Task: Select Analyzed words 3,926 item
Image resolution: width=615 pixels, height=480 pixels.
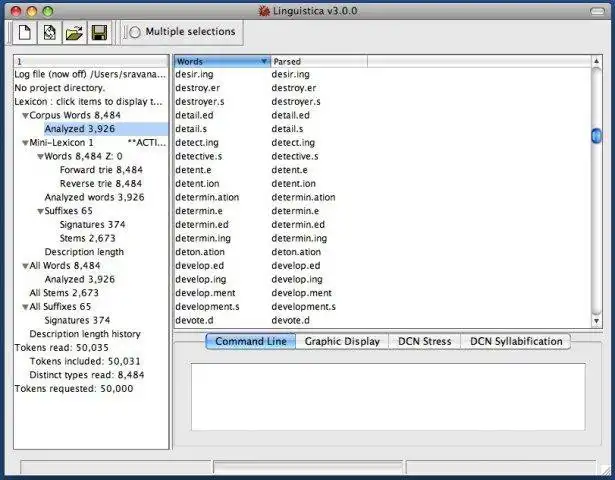Action: (x=94, y=197)
